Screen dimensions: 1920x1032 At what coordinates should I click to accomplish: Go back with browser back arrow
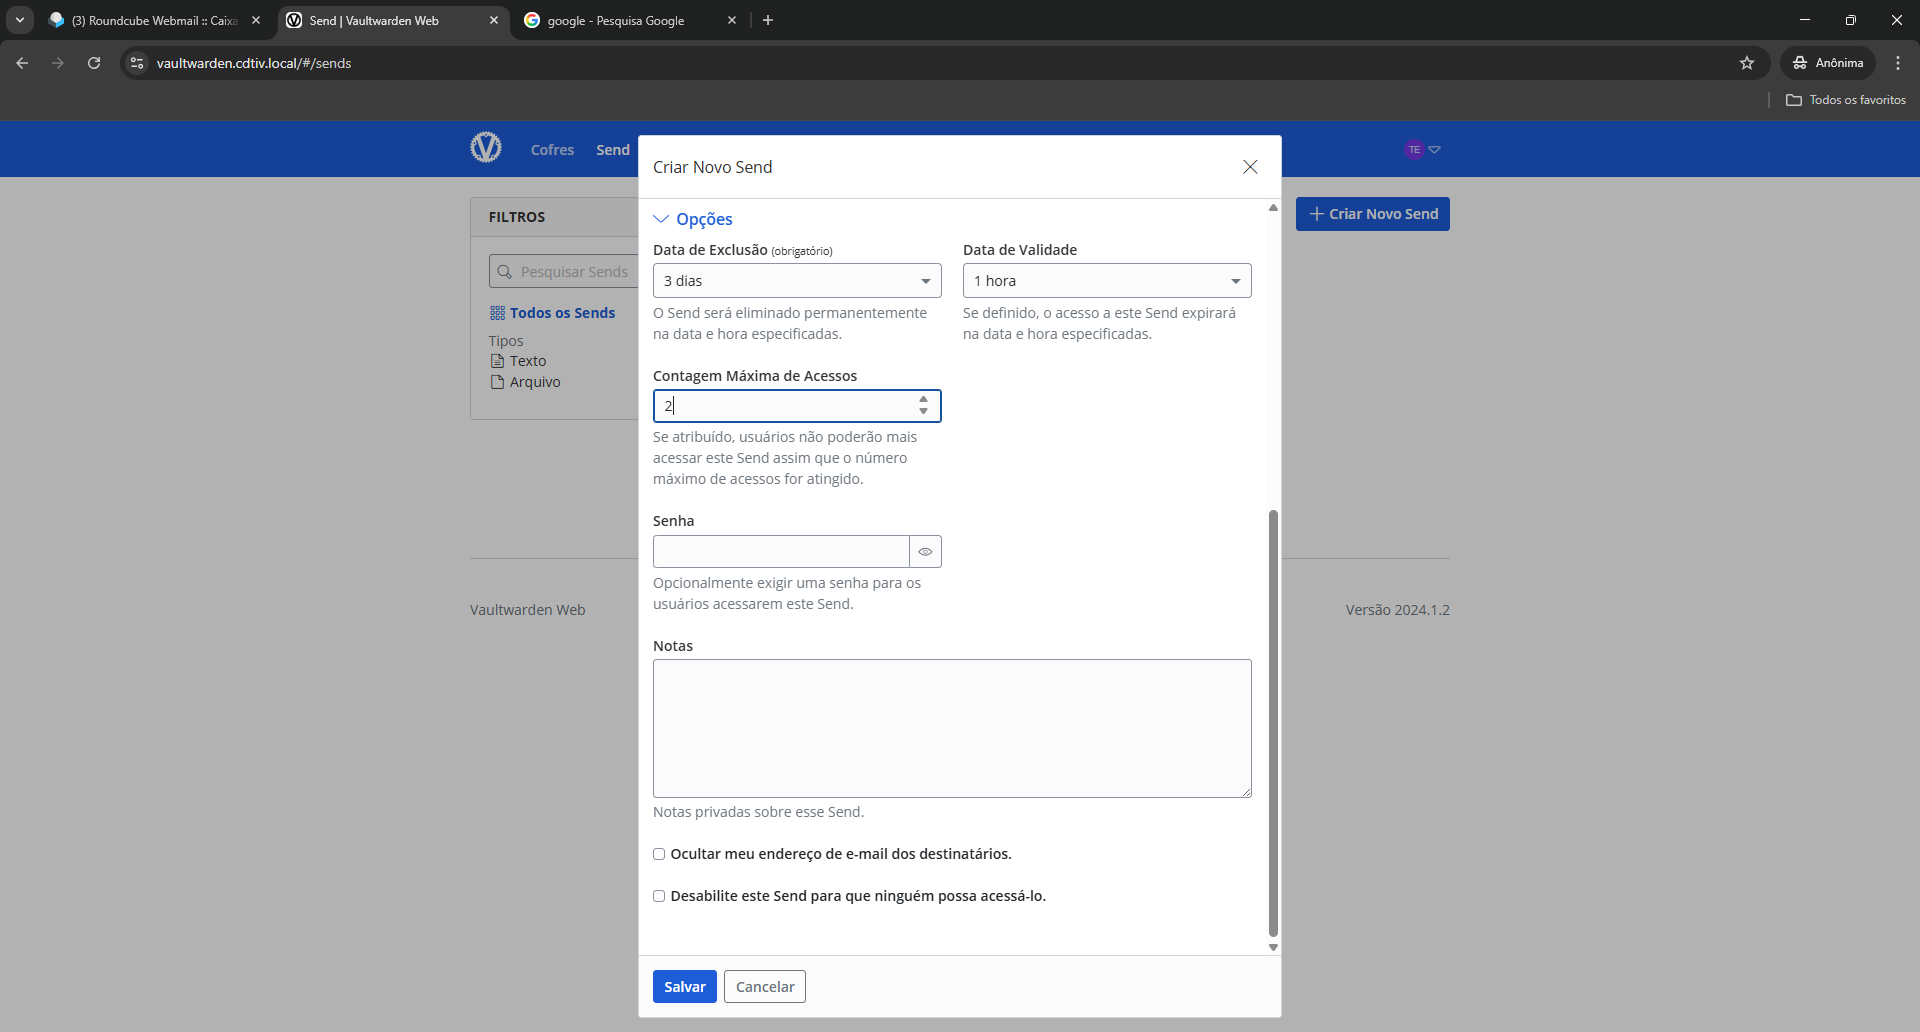click(x=22, y=63)
